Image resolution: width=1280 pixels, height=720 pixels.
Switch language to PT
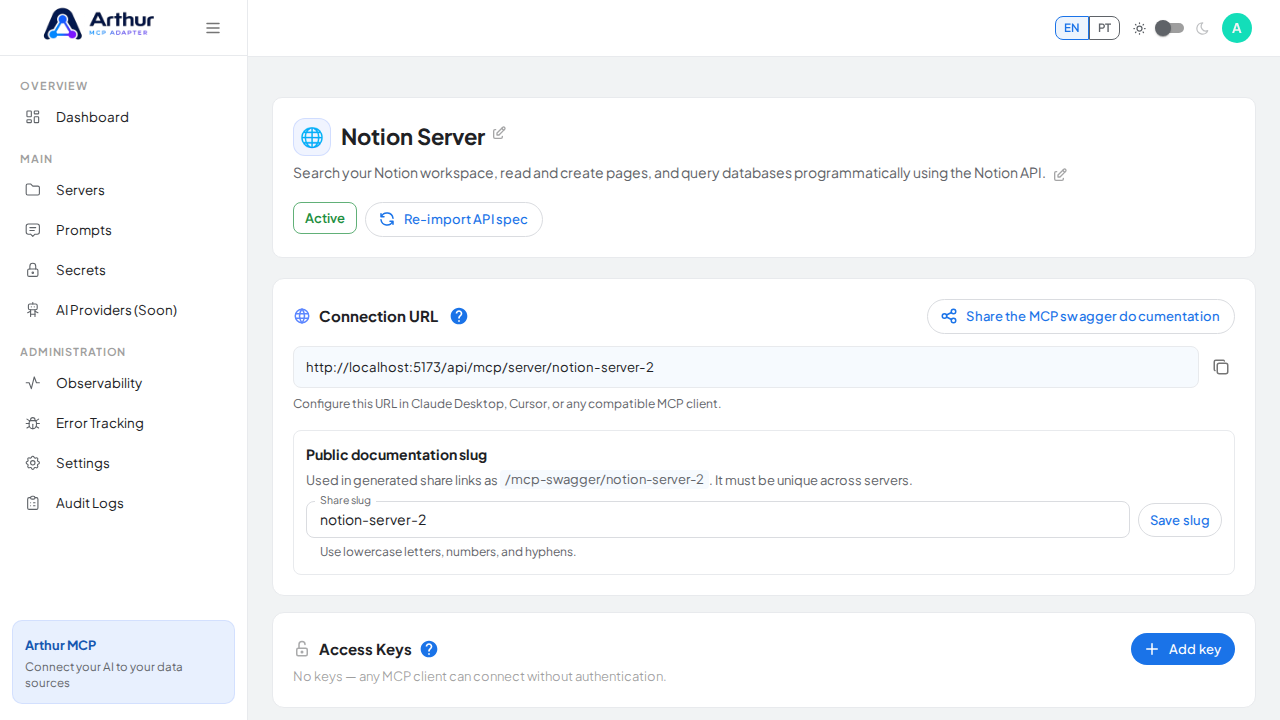pos(1104,28)
